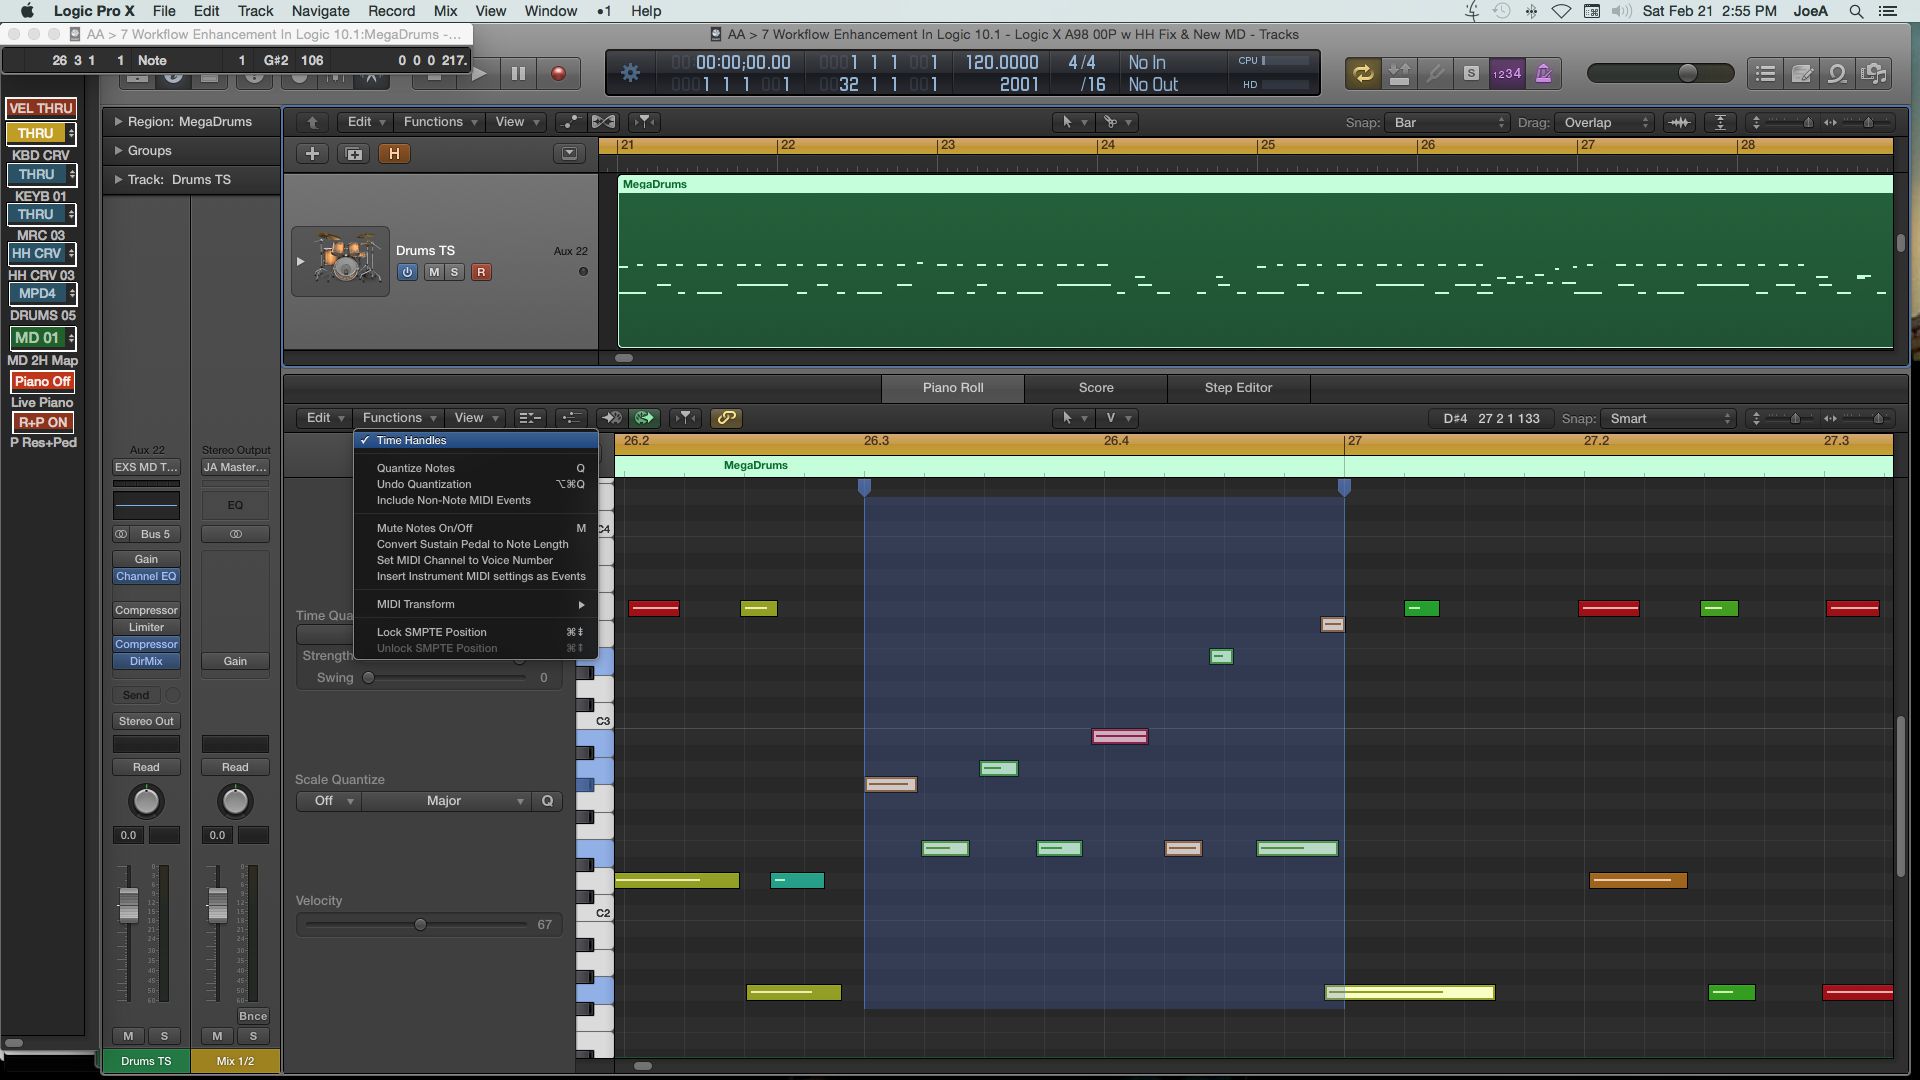This screenshot has height=1080, width=1920.
Task: Toggle MIDI In button in Piano Roll
Action: pos(611,418)
